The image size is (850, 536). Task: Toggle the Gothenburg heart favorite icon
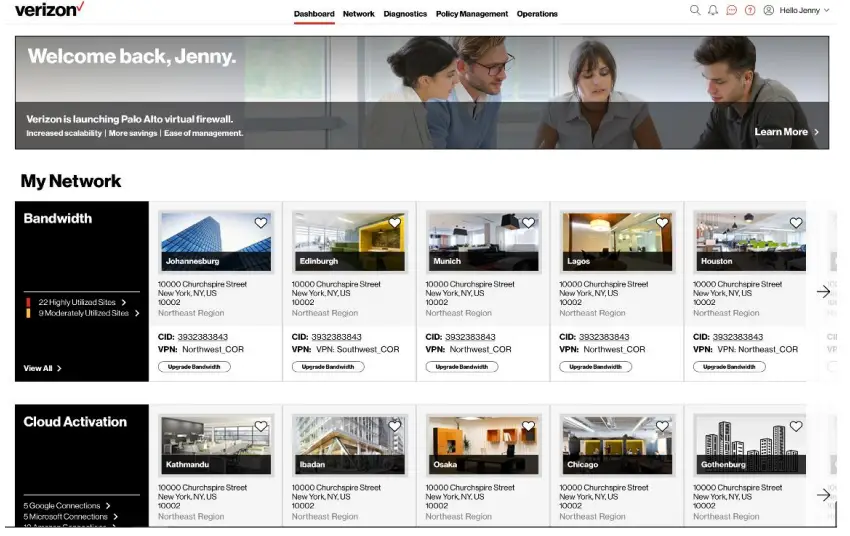pos(796,427)
